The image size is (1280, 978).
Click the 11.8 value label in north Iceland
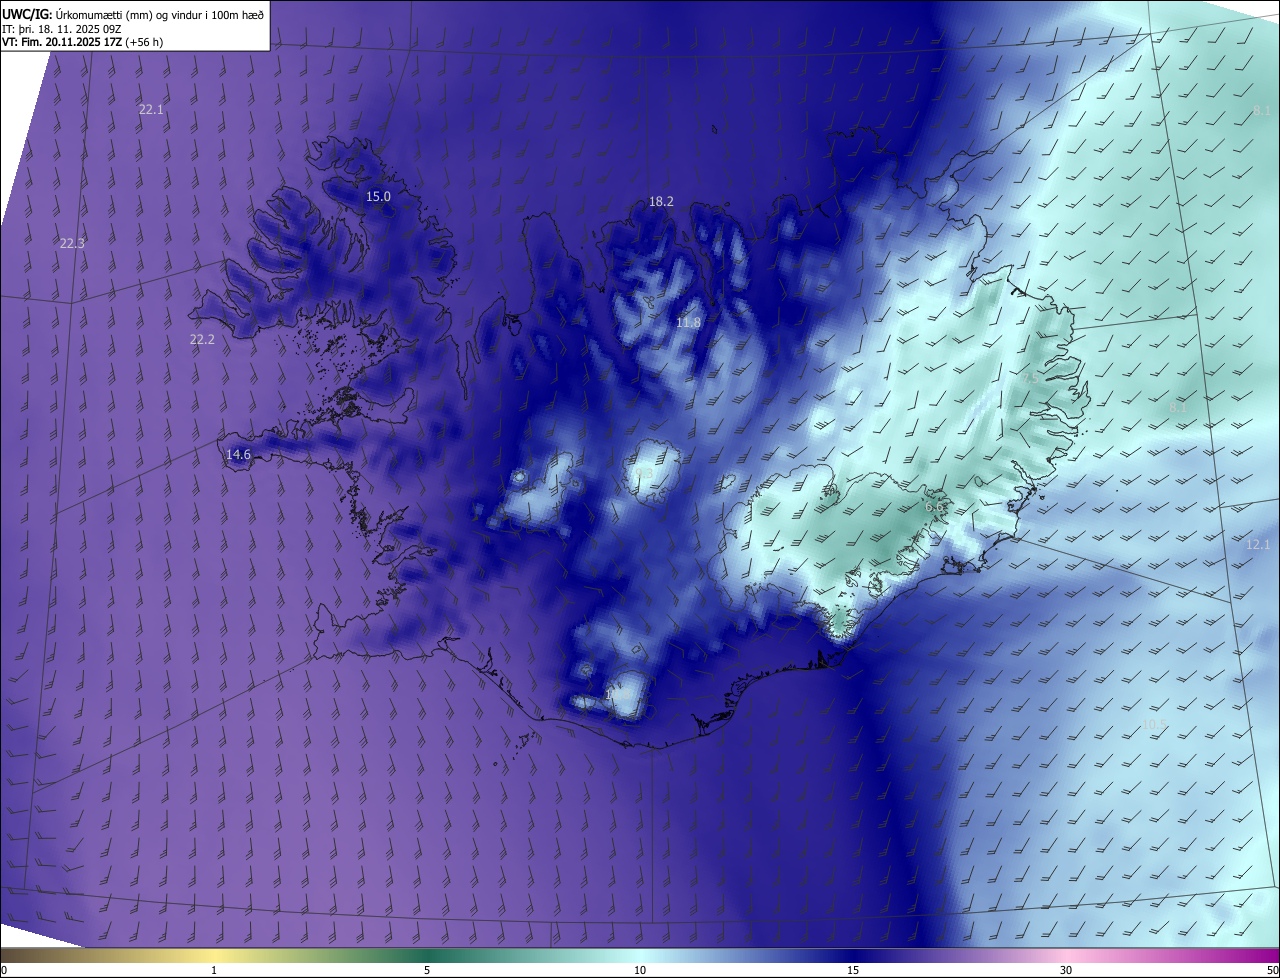[x=688, y=323]
